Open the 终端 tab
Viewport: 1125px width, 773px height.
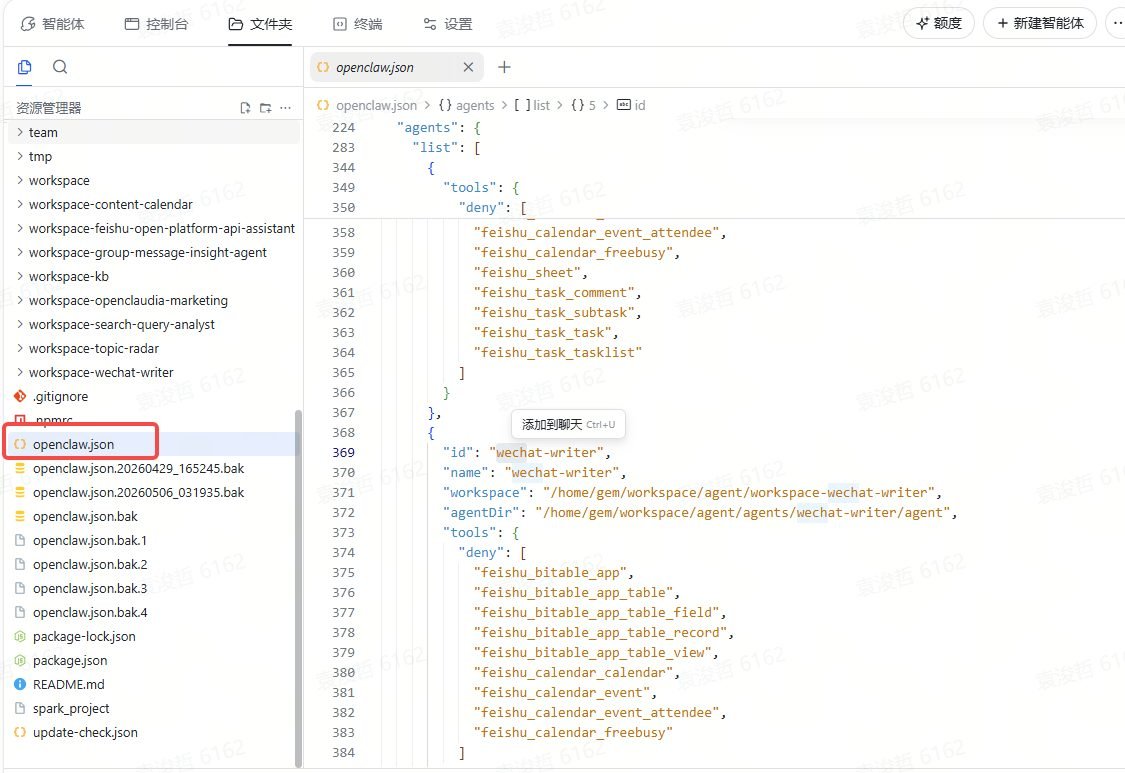(x=358, y=24)
